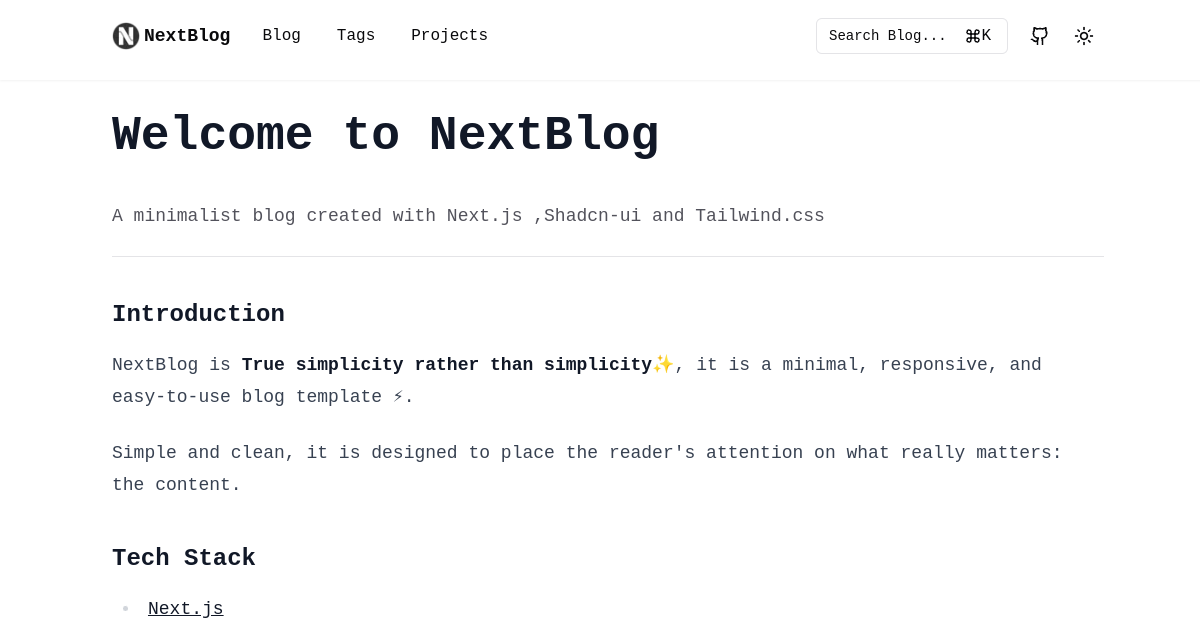Open the Tags nav item
1200x630 pixels.
(x=356, y=36)
